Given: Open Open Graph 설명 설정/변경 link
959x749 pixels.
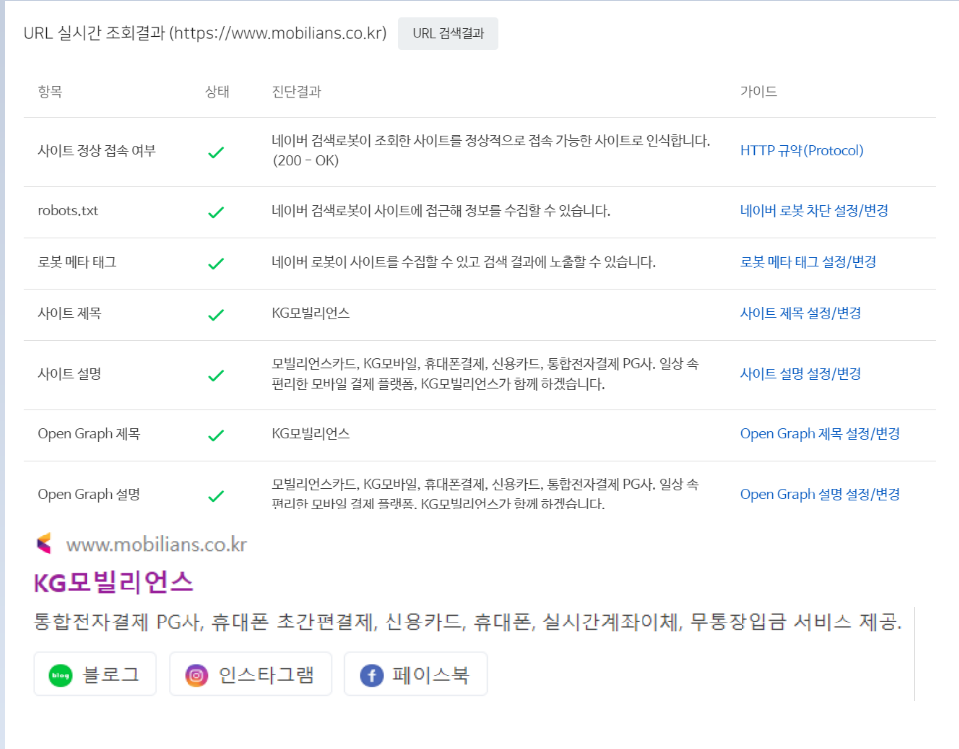Looking at the screenshot, I should pyautogui.click(x=820, y=494).
